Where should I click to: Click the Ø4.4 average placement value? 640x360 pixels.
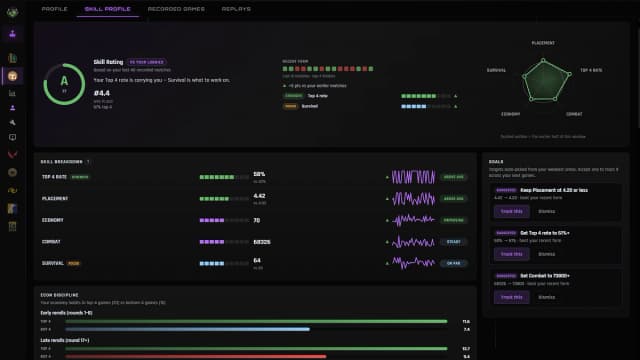tap(102, 93)
